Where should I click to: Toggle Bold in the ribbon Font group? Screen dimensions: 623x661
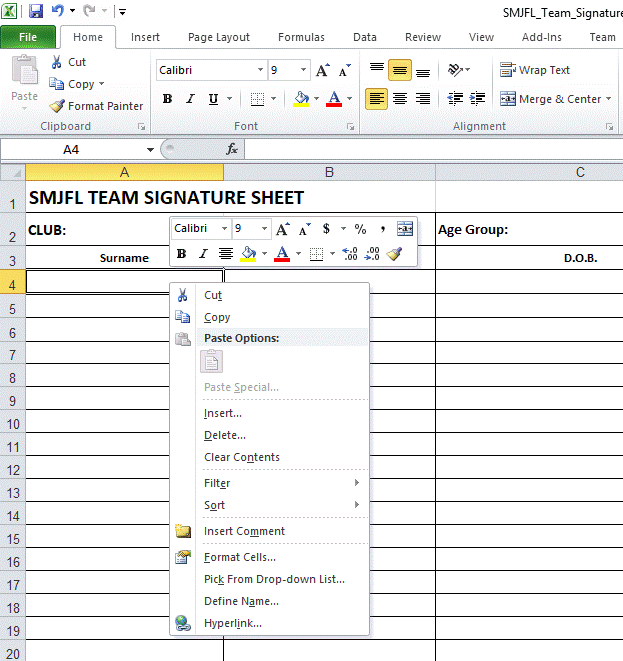(167, 99)
